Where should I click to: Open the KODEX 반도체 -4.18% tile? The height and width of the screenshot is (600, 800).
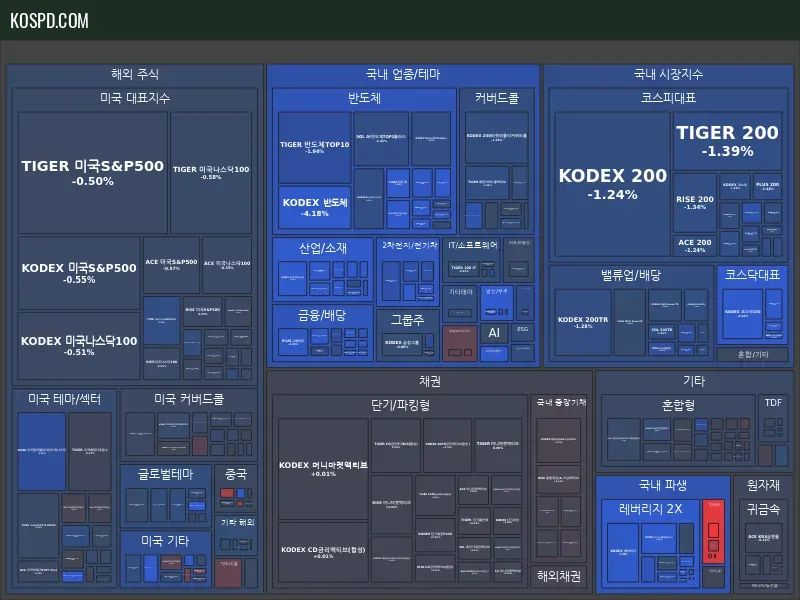pos(315,207)
